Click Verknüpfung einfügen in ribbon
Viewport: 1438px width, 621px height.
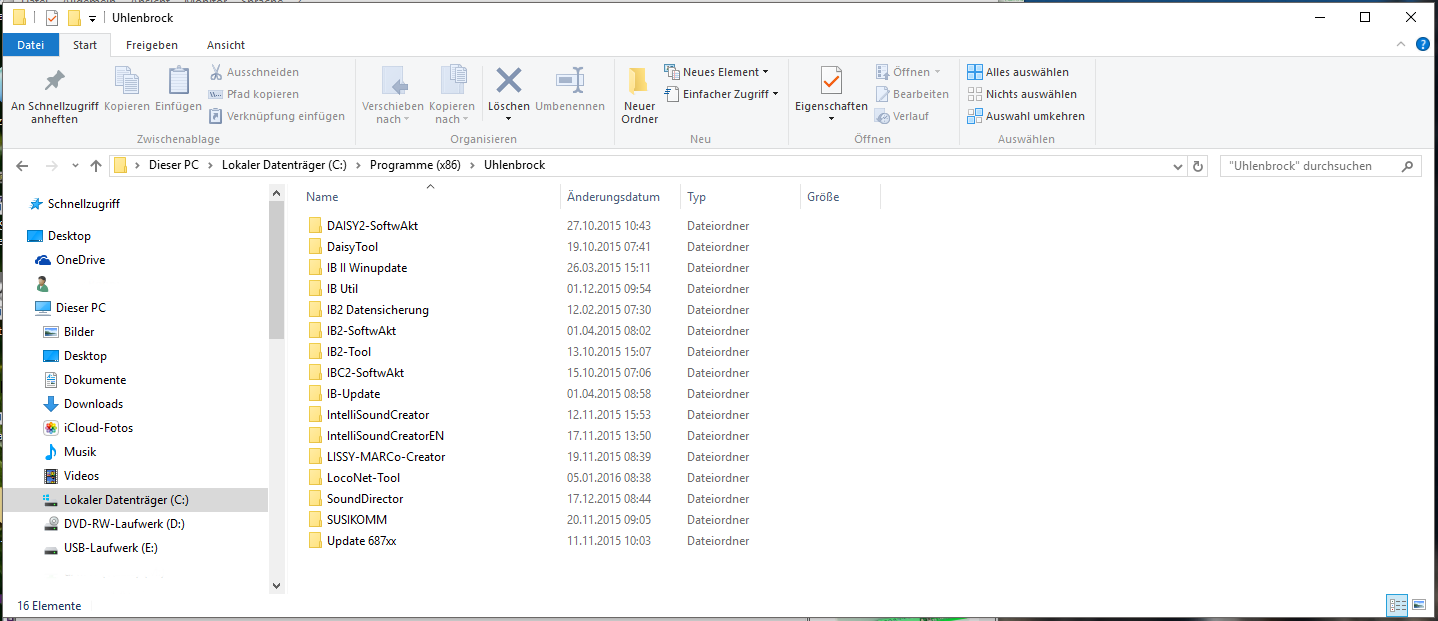click(276, 116)
